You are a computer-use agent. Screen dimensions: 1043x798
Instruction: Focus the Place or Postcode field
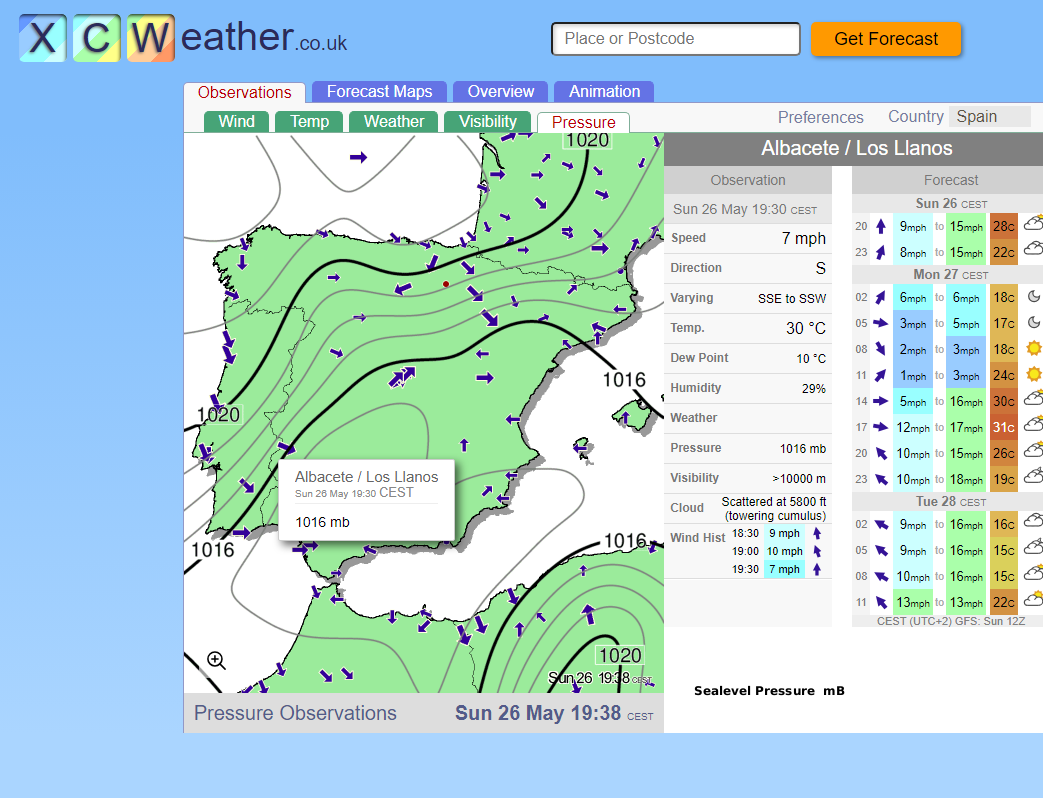[675, 39]
